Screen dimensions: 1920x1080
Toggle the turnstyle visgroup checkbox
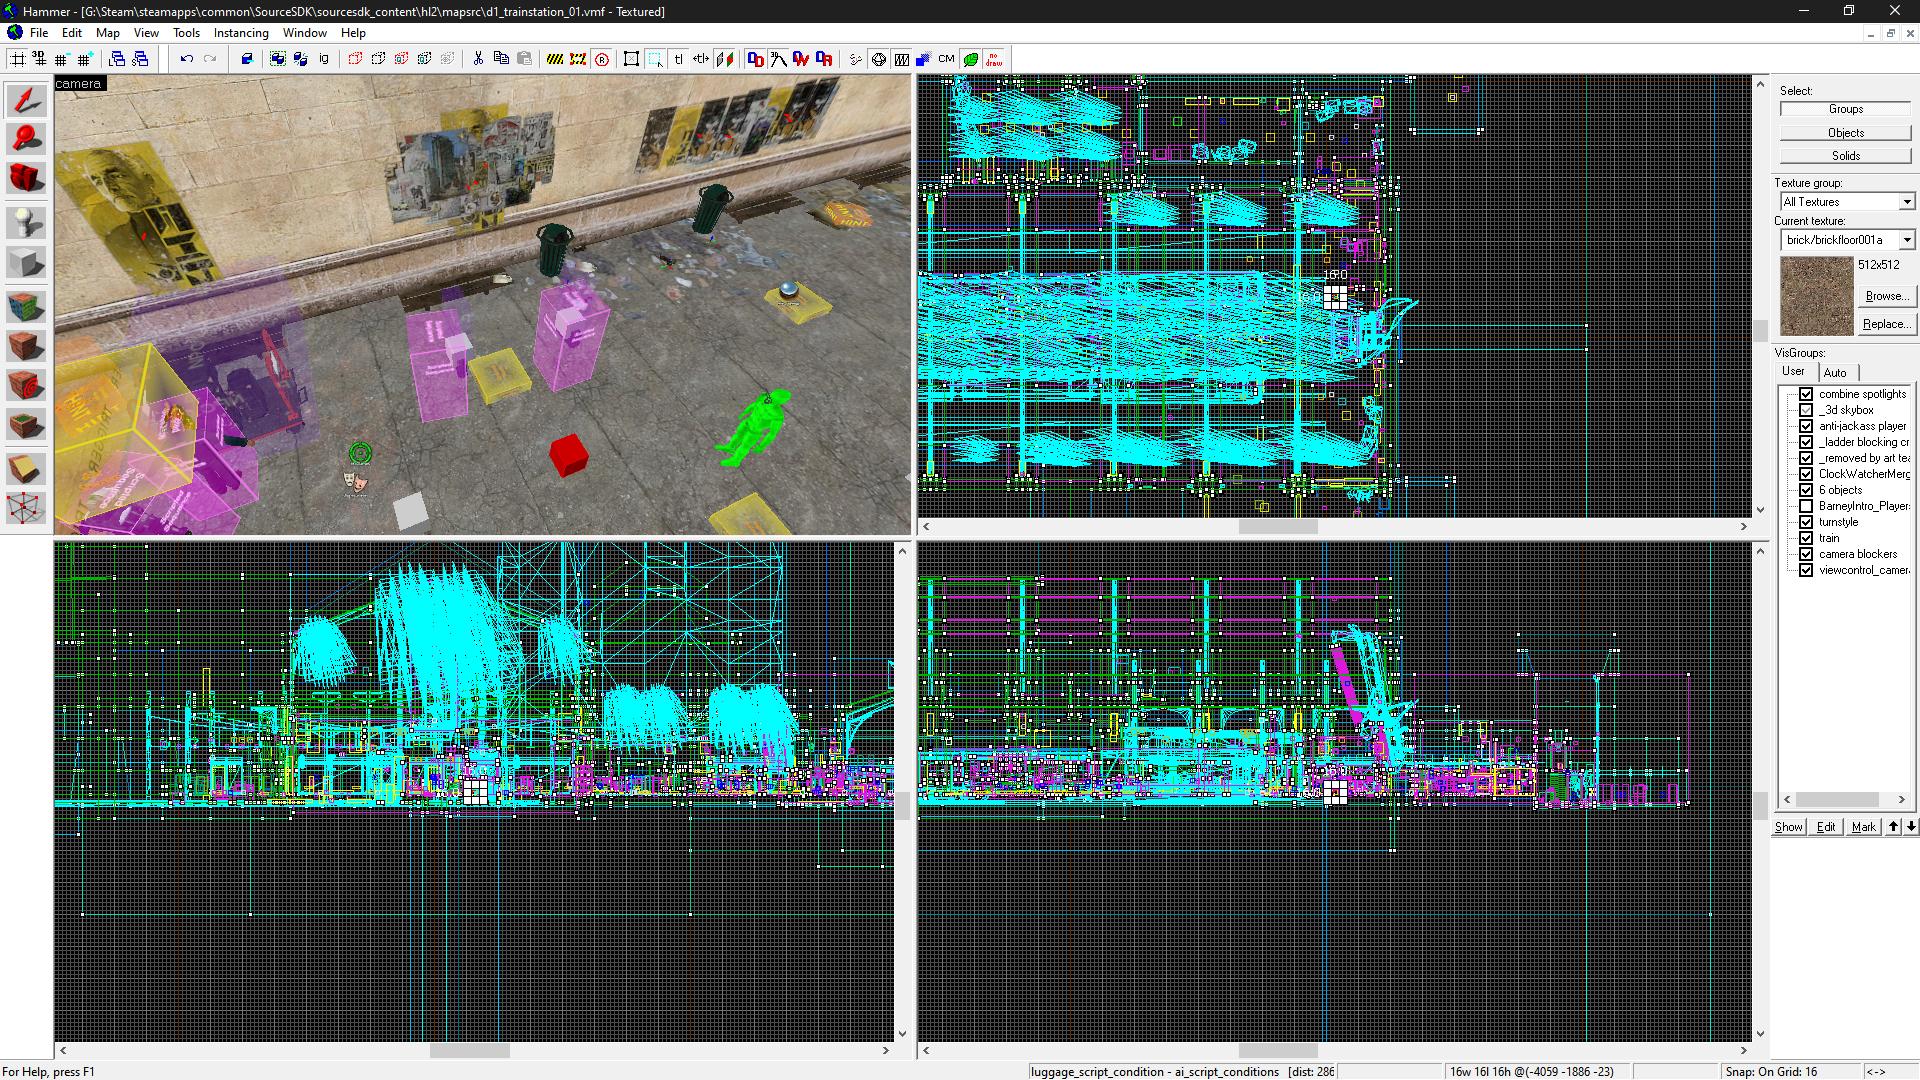coord(1806,522)
